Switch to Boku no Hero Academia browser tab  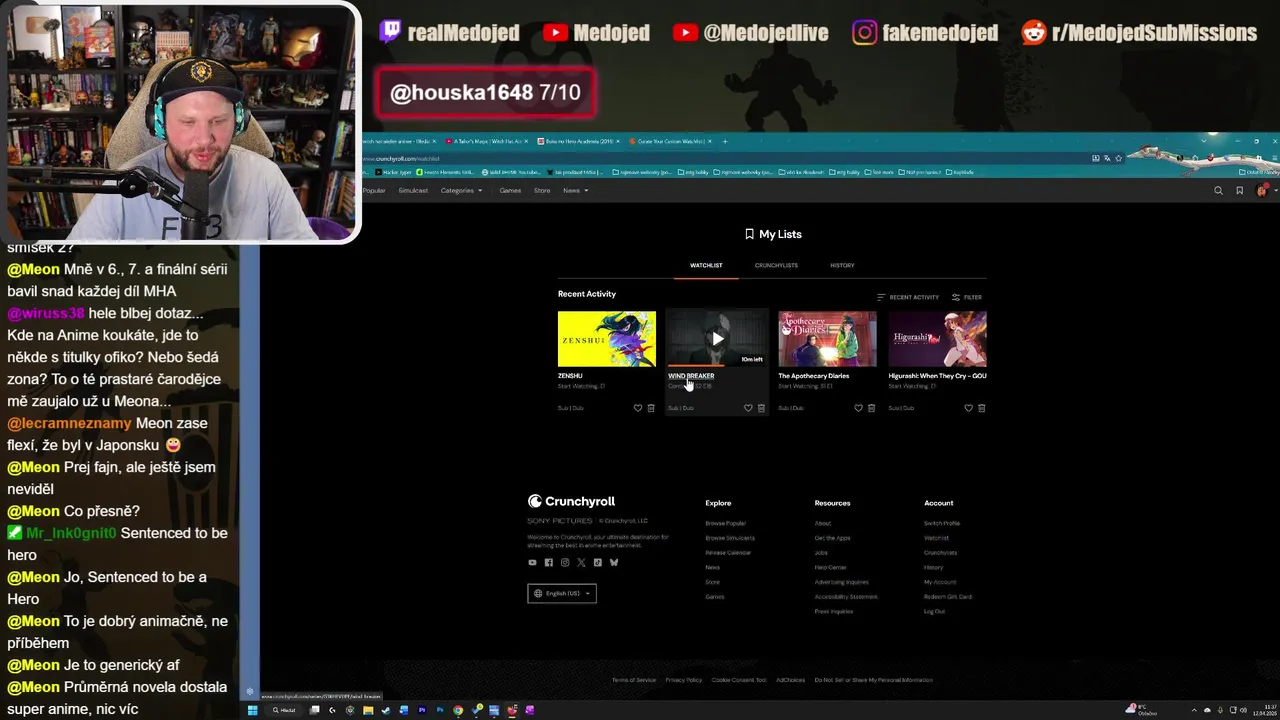580,142
